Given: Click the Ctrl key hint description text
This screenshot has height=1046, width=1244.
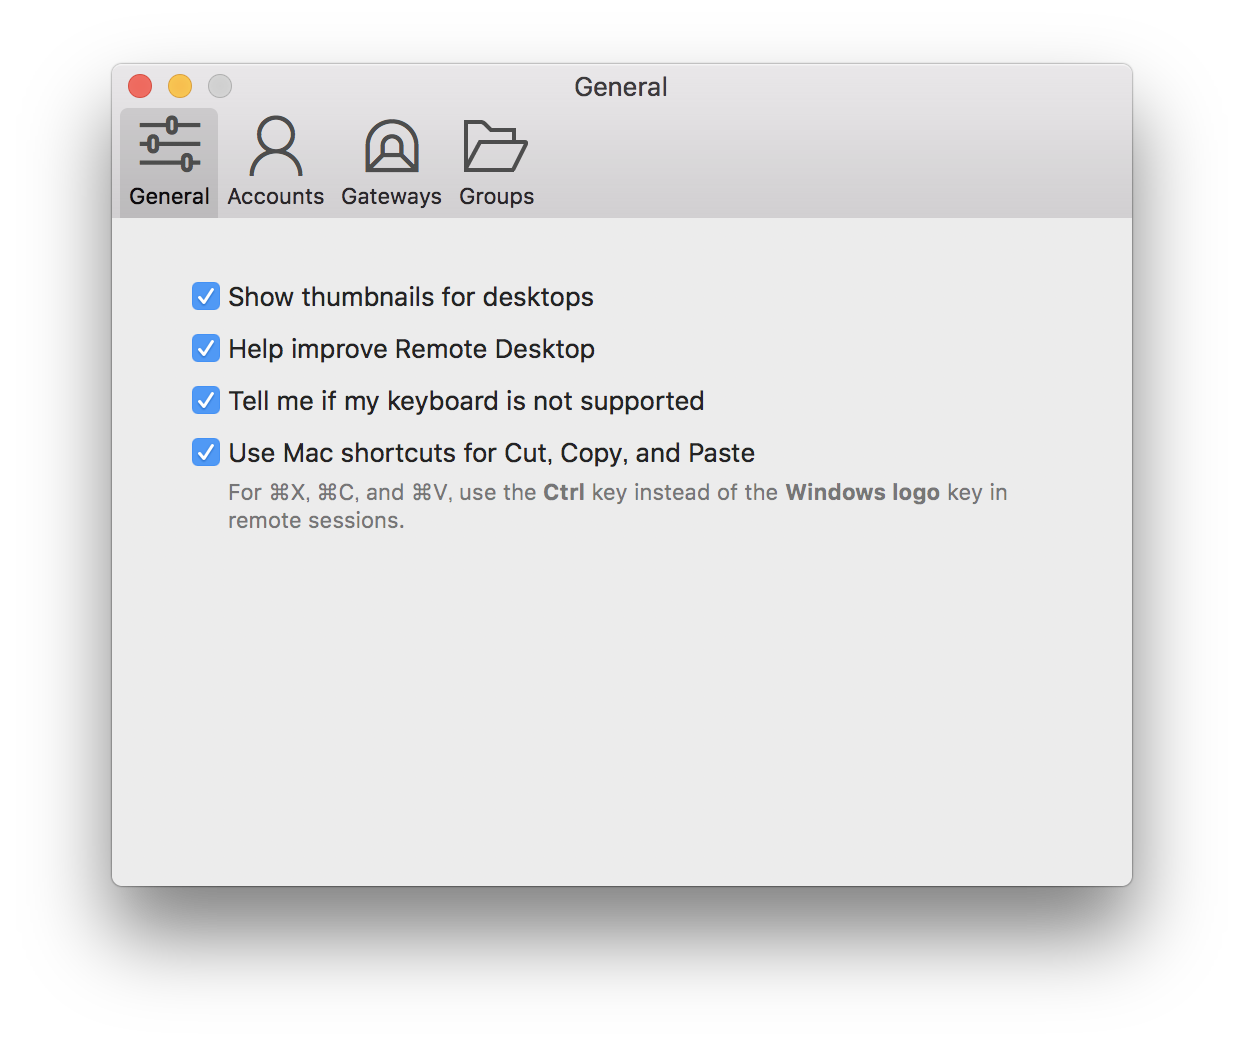Looking at the screenshot, I should pyautogui.click(x=617, y=506).
